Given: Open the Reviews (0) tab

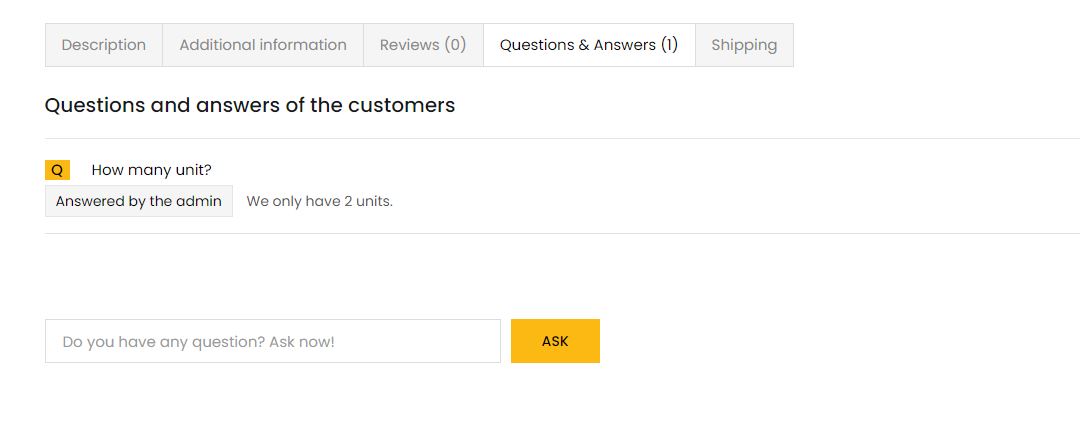Looking at the screenshot, I should tap(423, 45).
